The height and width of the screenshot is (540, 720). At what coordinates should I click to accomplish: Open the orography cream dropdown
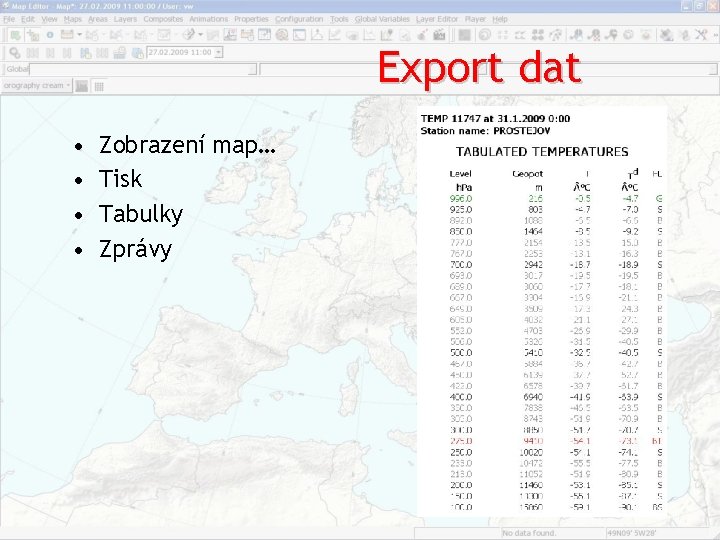coord(68,85)
